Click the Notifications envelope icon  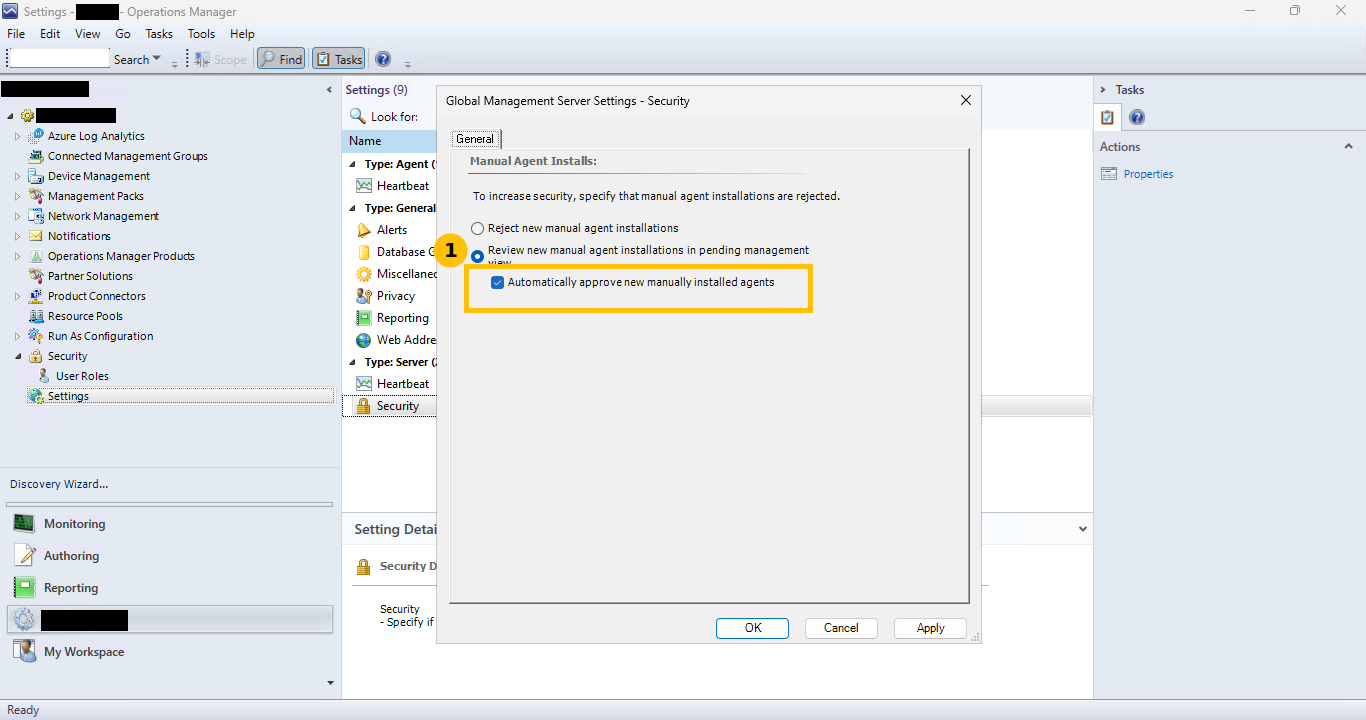(x=36, y=236)
